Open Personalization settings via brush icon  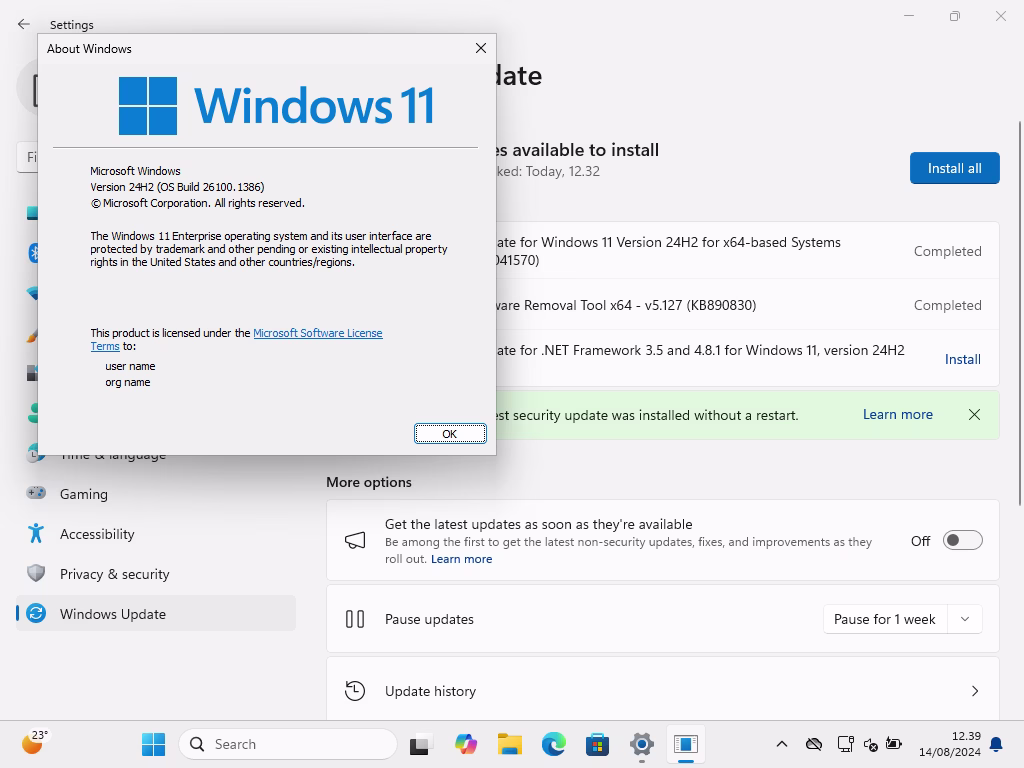coord(35,333)
